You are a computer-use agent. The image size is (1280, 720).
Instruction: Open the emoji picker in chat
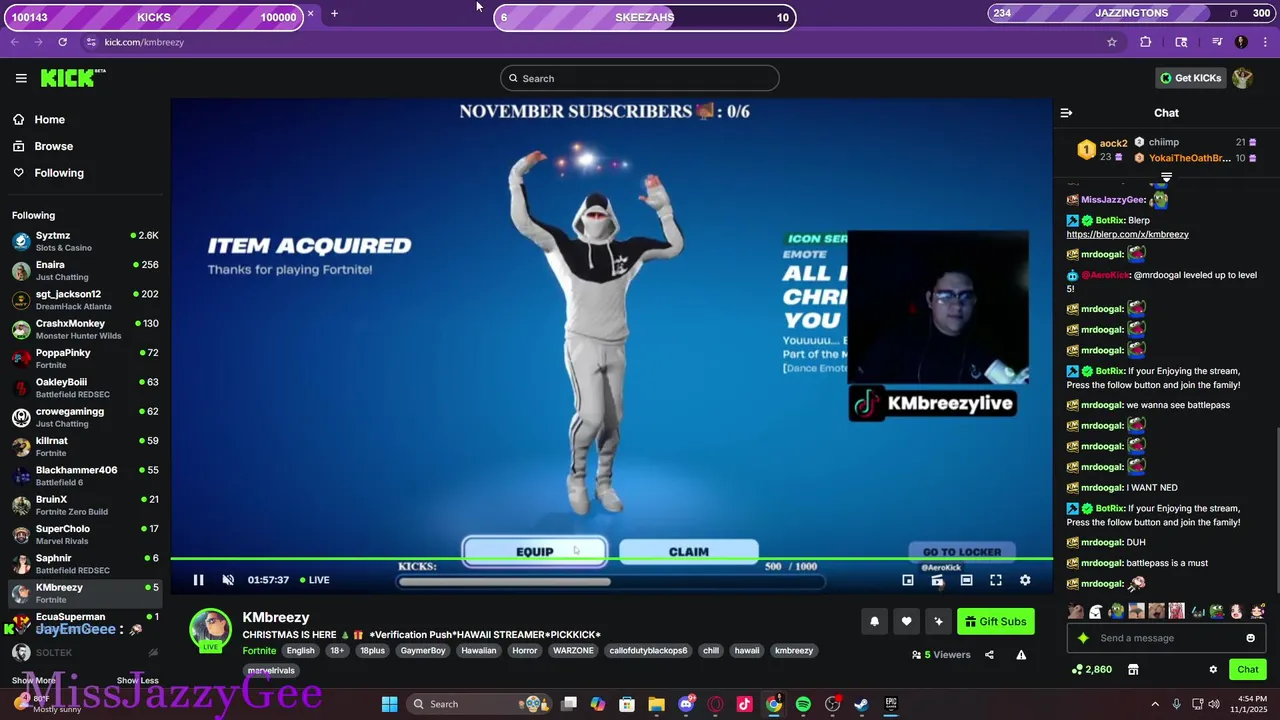tap(1250, 638)
